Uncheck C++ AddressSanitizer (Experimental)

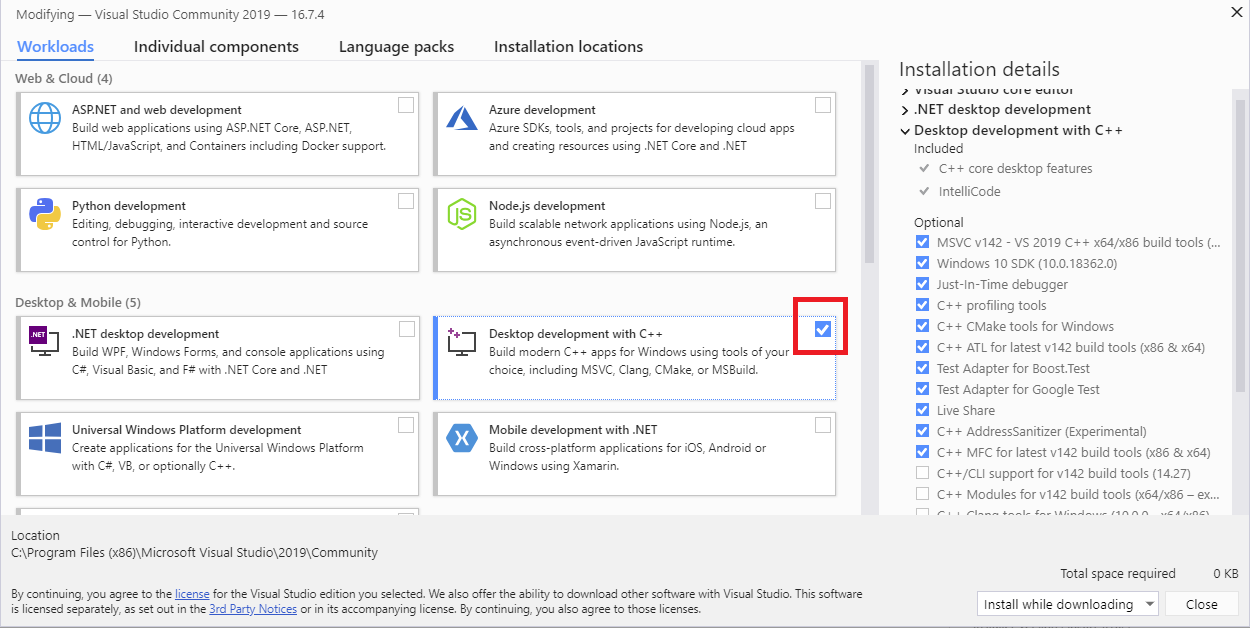922,431
